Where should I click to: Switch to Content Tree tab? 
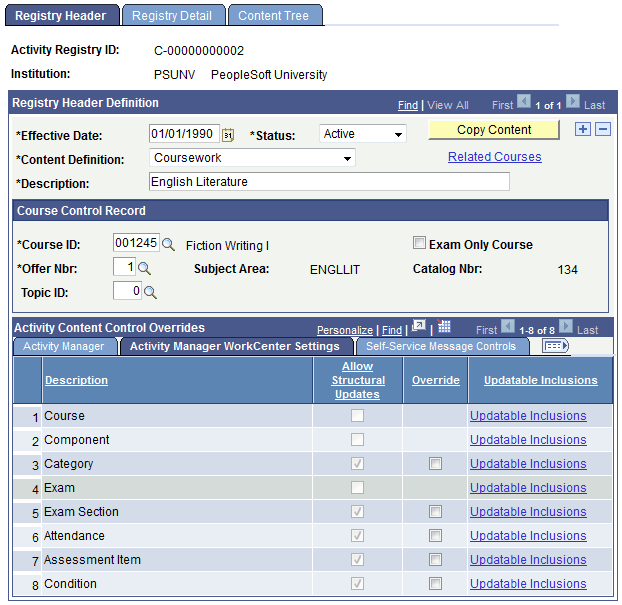pyautogui.click(x=274, y=15)
